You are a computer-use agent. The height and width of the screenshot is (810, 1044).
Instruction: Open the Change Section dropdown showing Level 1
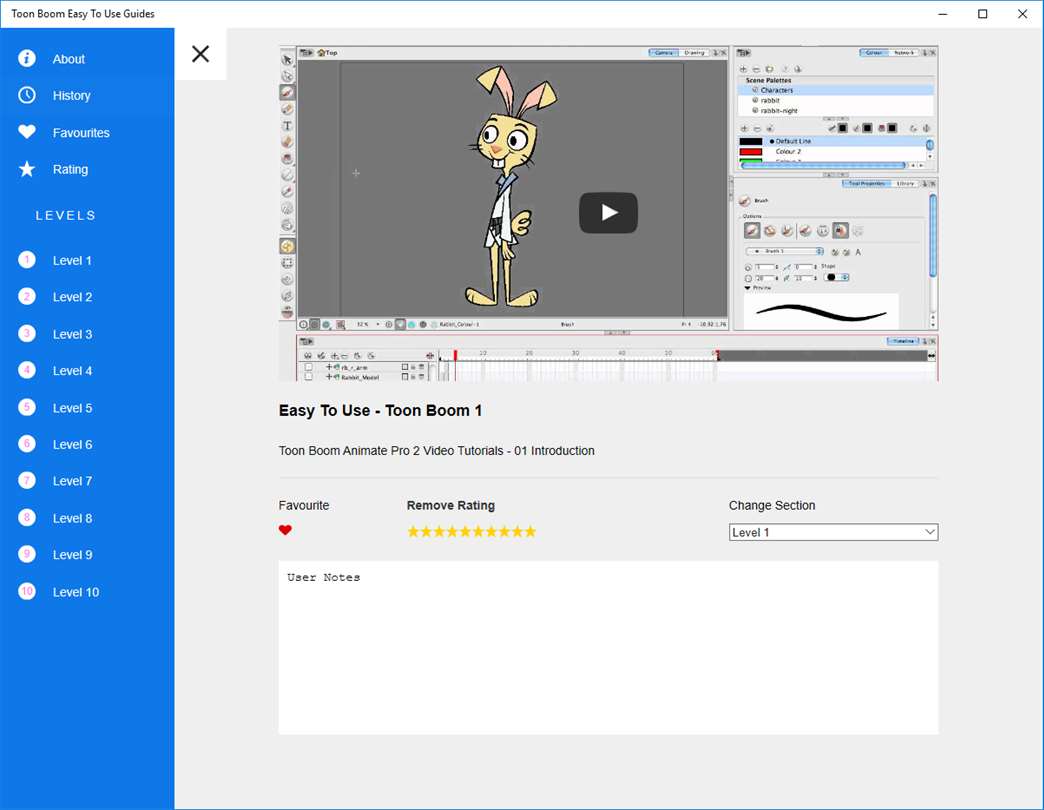pos(834,532)
